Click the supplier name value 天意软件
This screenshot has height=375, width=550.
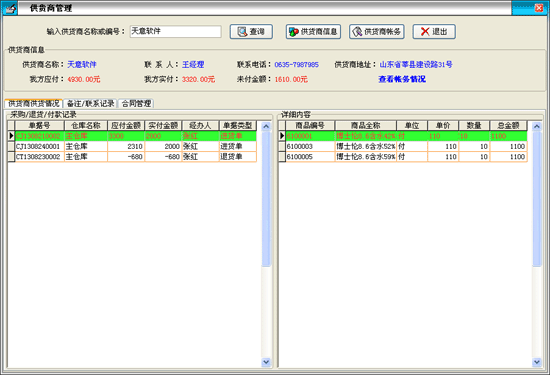(82, 65)
